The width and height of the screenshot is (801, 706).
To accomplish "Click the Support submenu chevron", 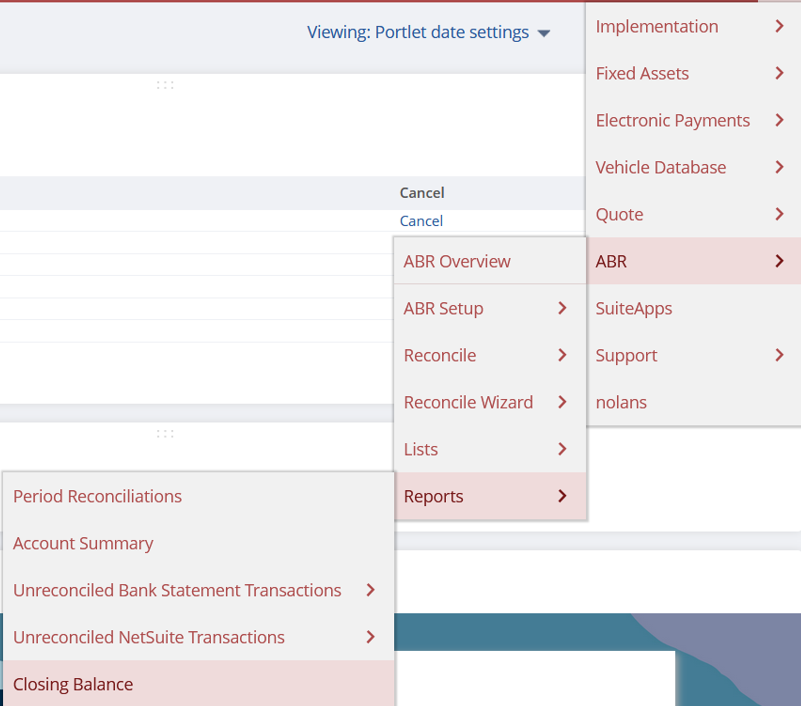I will (779, 356).
